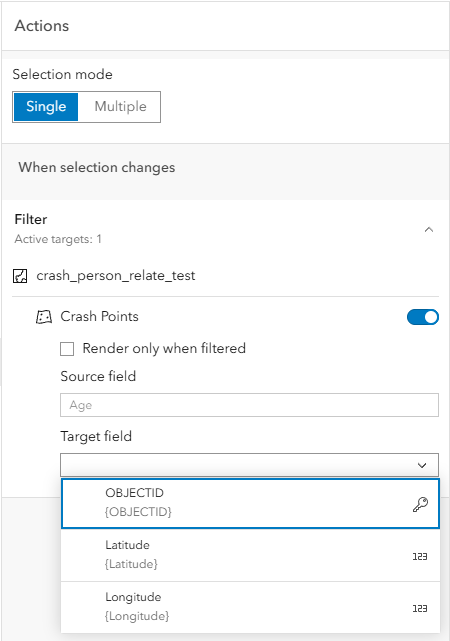Viewport: 450px width, 641px height.
Task: Click the Crash Points layer label
Action: [x=99, y=316]
